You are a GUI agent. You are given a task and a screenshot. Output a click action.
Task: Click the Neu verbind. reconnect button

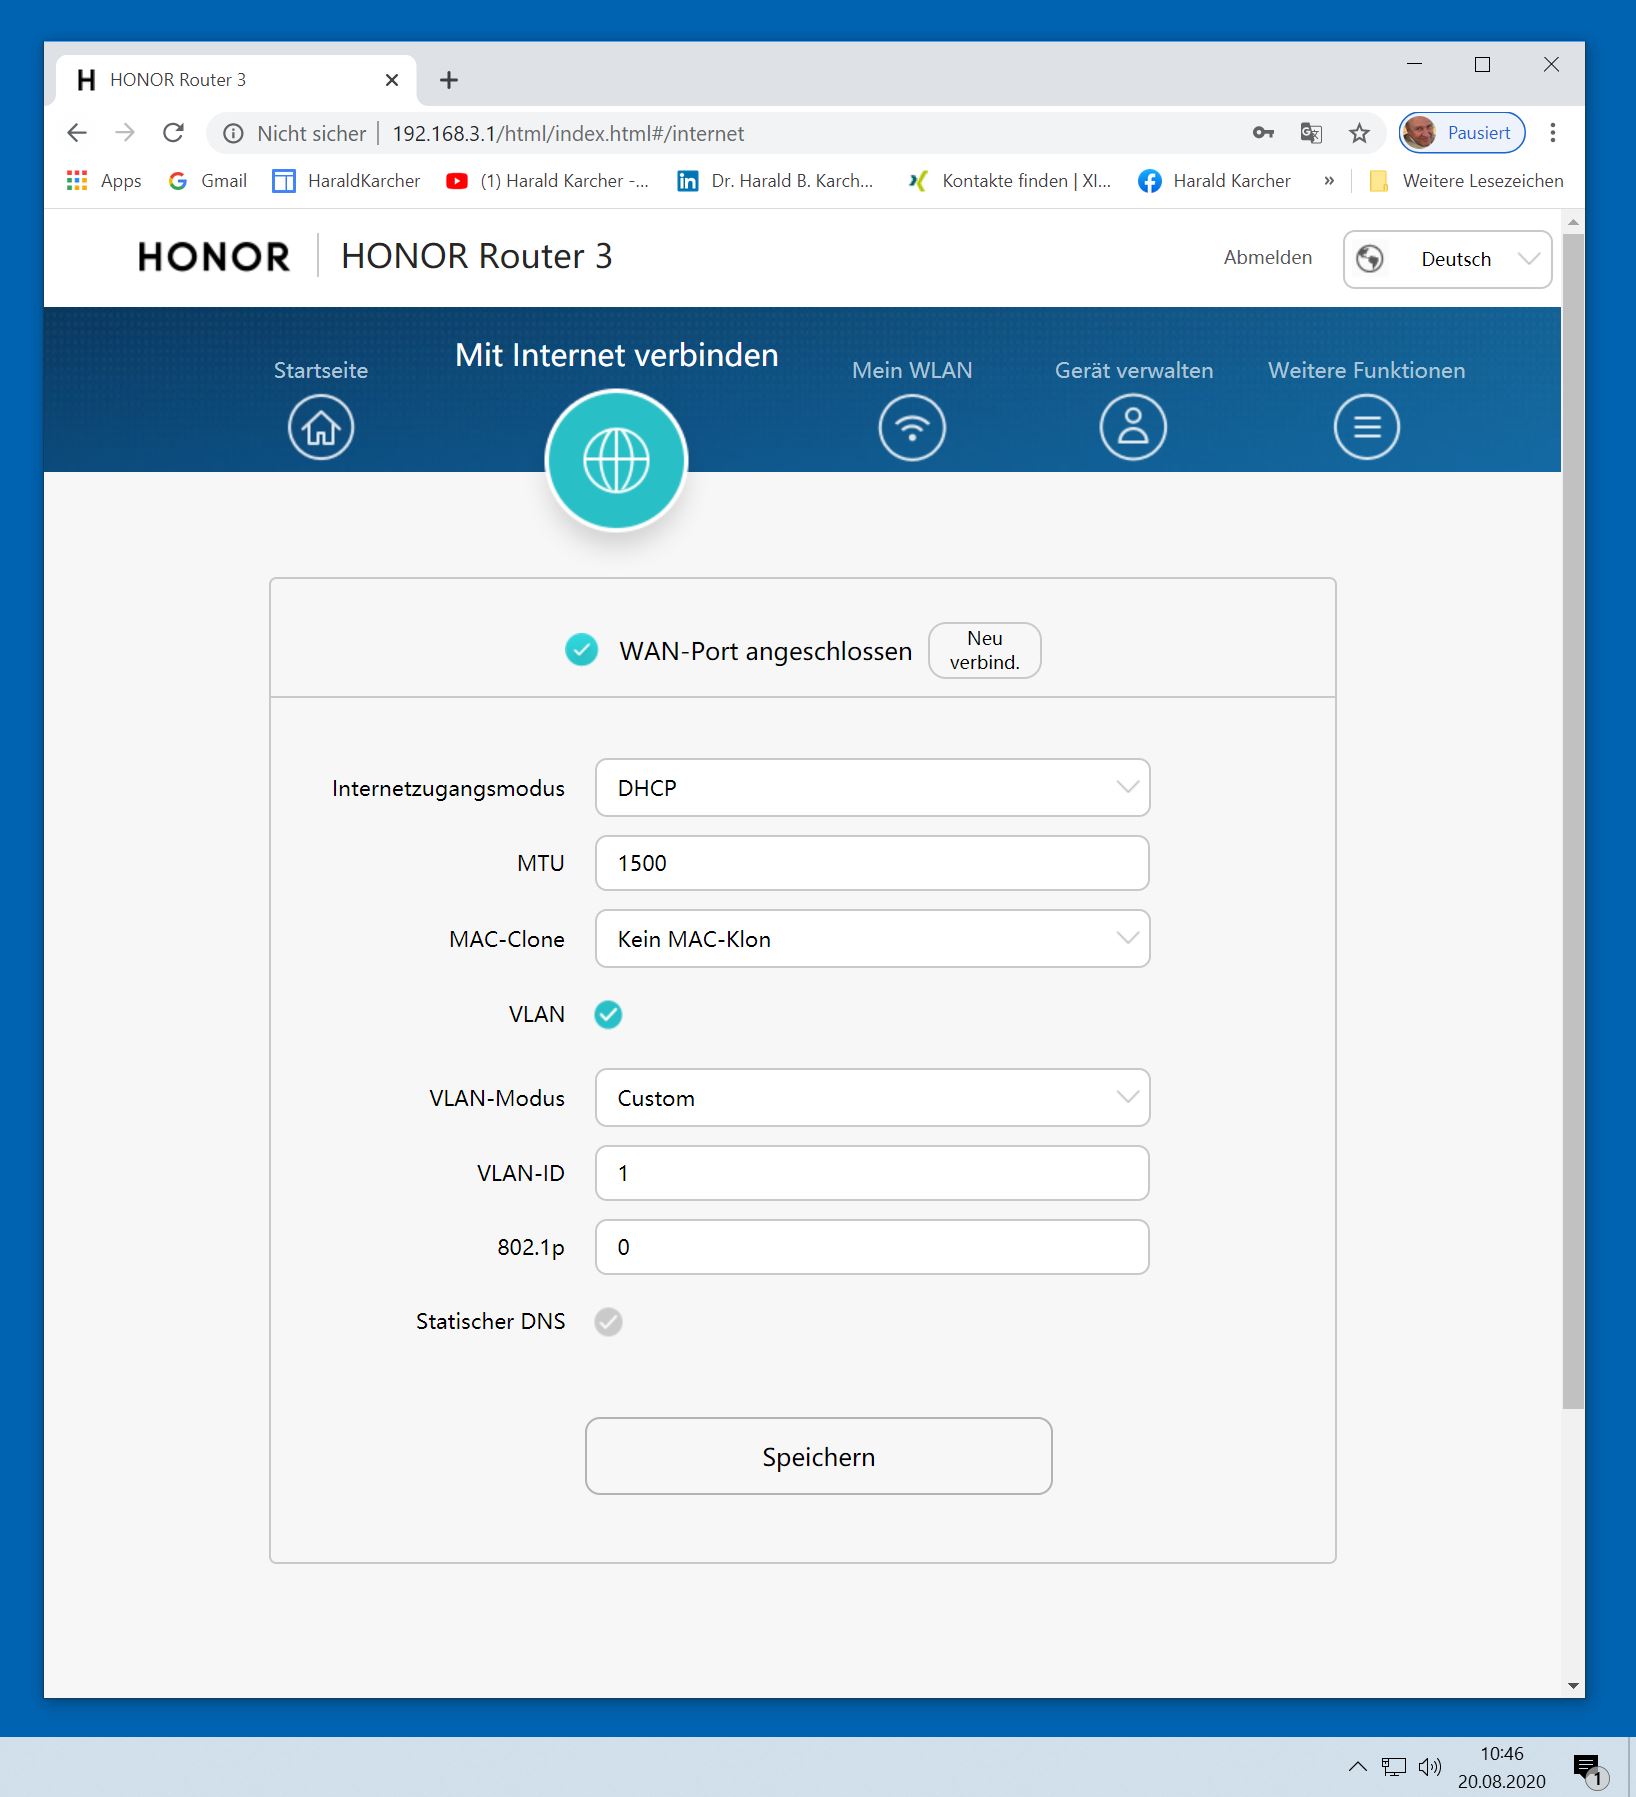coord(984,650)
